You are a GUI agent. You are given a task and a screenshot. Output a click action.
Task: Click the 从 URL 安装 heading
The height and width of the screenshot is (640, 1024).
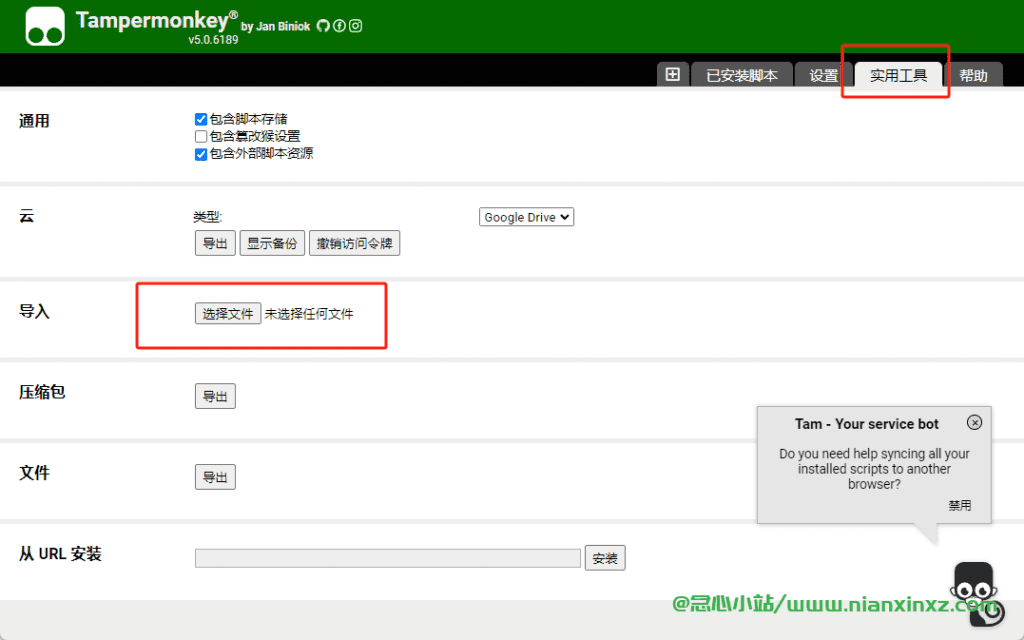point(60,554)
